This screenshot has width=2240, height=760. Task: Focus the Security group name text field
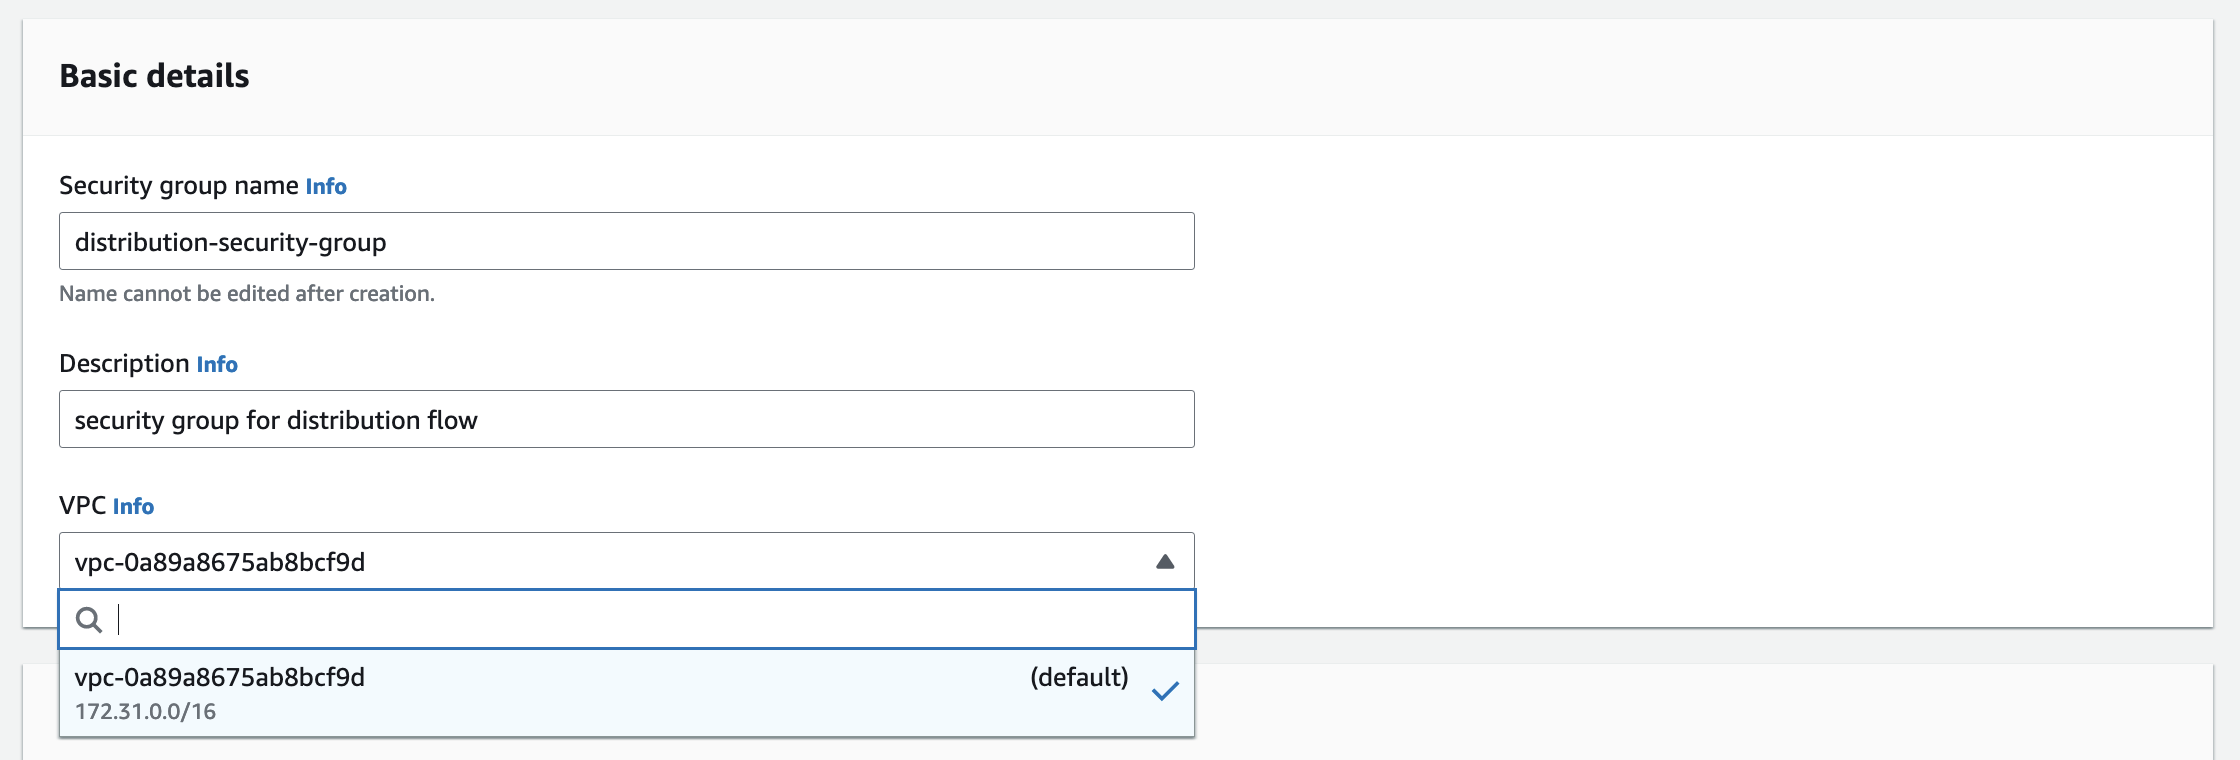[626, 242]
